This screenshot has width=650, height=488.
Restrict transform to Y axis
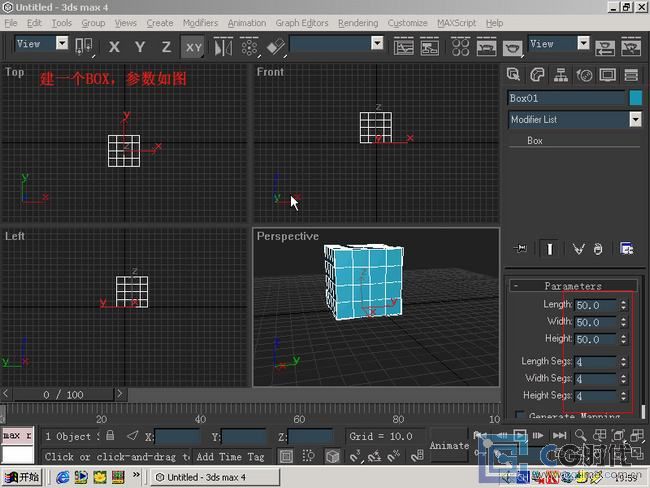[x=140, y=47]
